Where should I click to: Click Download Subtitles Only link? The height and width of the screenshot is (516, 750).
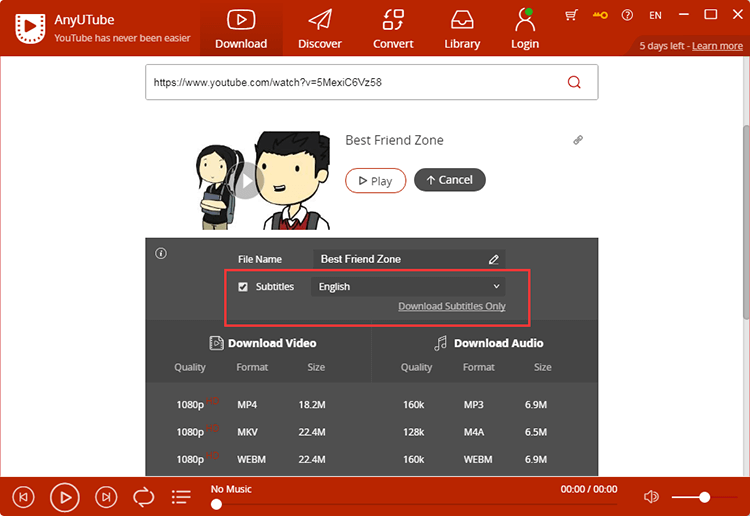tap(452, 306)
